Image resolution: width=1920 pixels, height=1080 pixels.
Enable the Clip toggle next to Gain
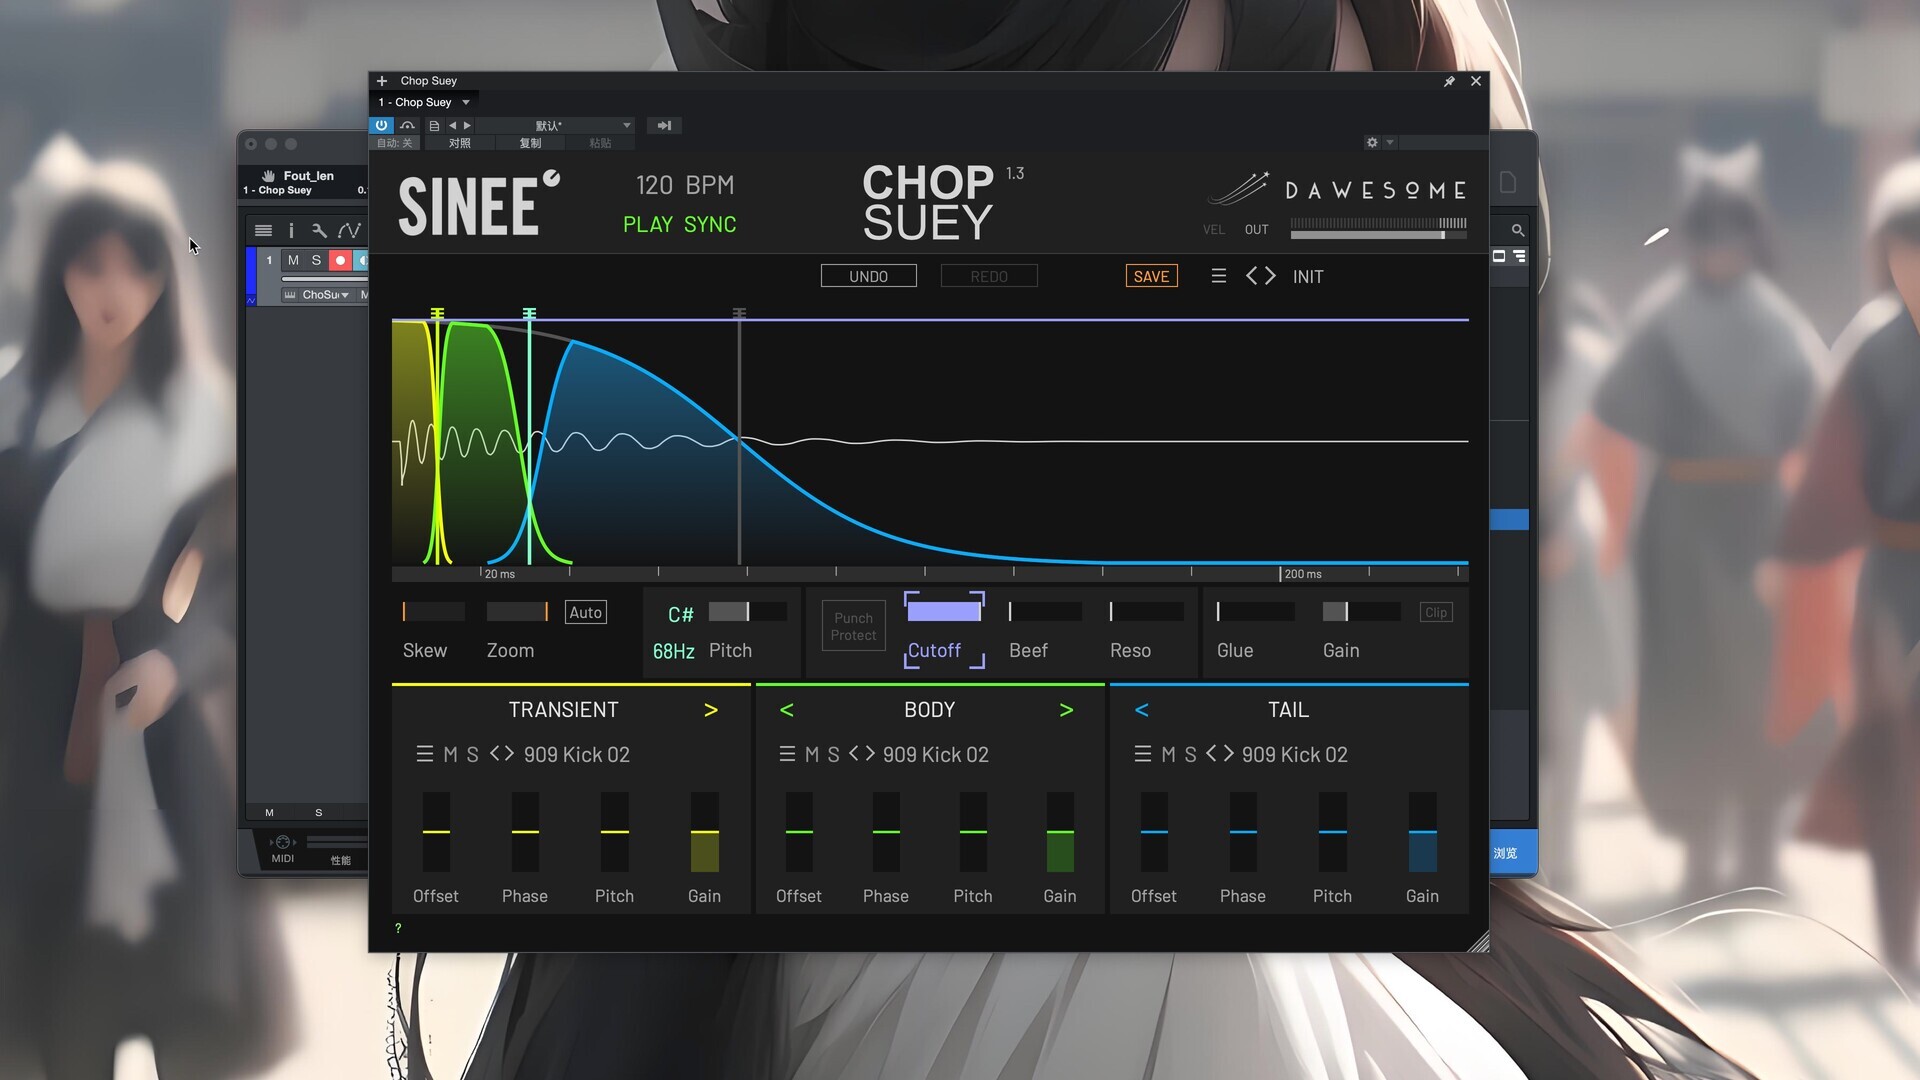pos(1435,612)
